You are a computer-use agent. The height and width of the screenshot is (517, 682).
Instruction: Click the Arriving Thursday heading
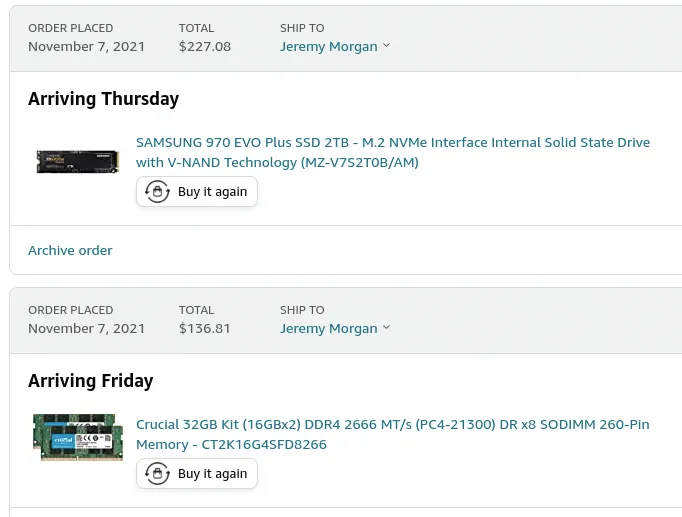(103, 99)
